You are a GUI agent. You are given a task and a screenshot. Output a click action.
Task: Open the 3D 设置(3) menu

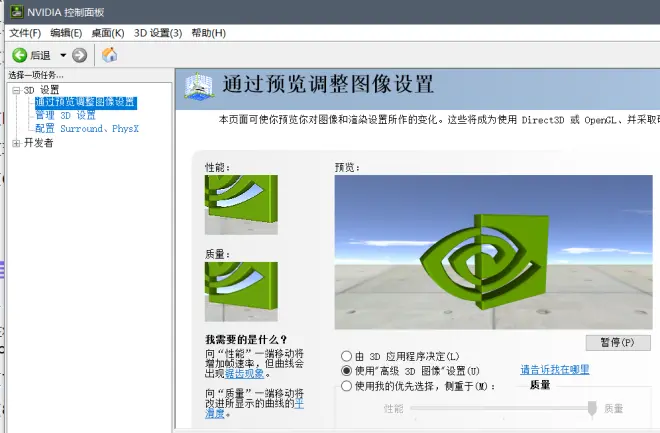tap(158, 33)
